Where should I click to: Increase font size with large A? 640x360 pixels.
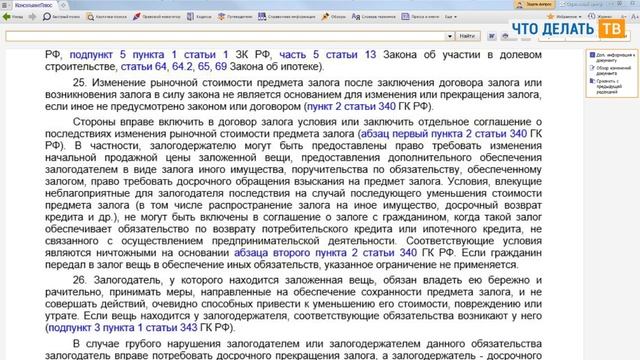(x=635, y=17)
